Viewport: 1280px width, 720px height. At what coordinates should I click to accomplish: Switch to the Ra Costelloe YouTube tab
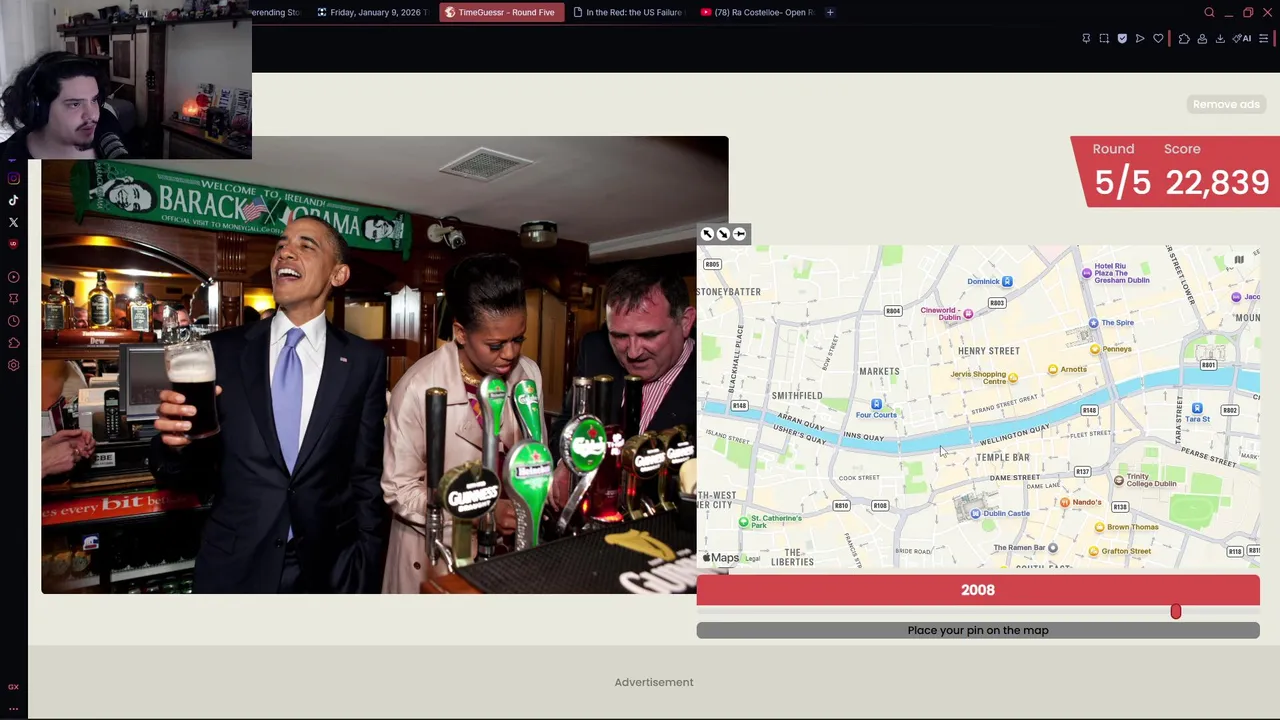(x=757, y=12)
